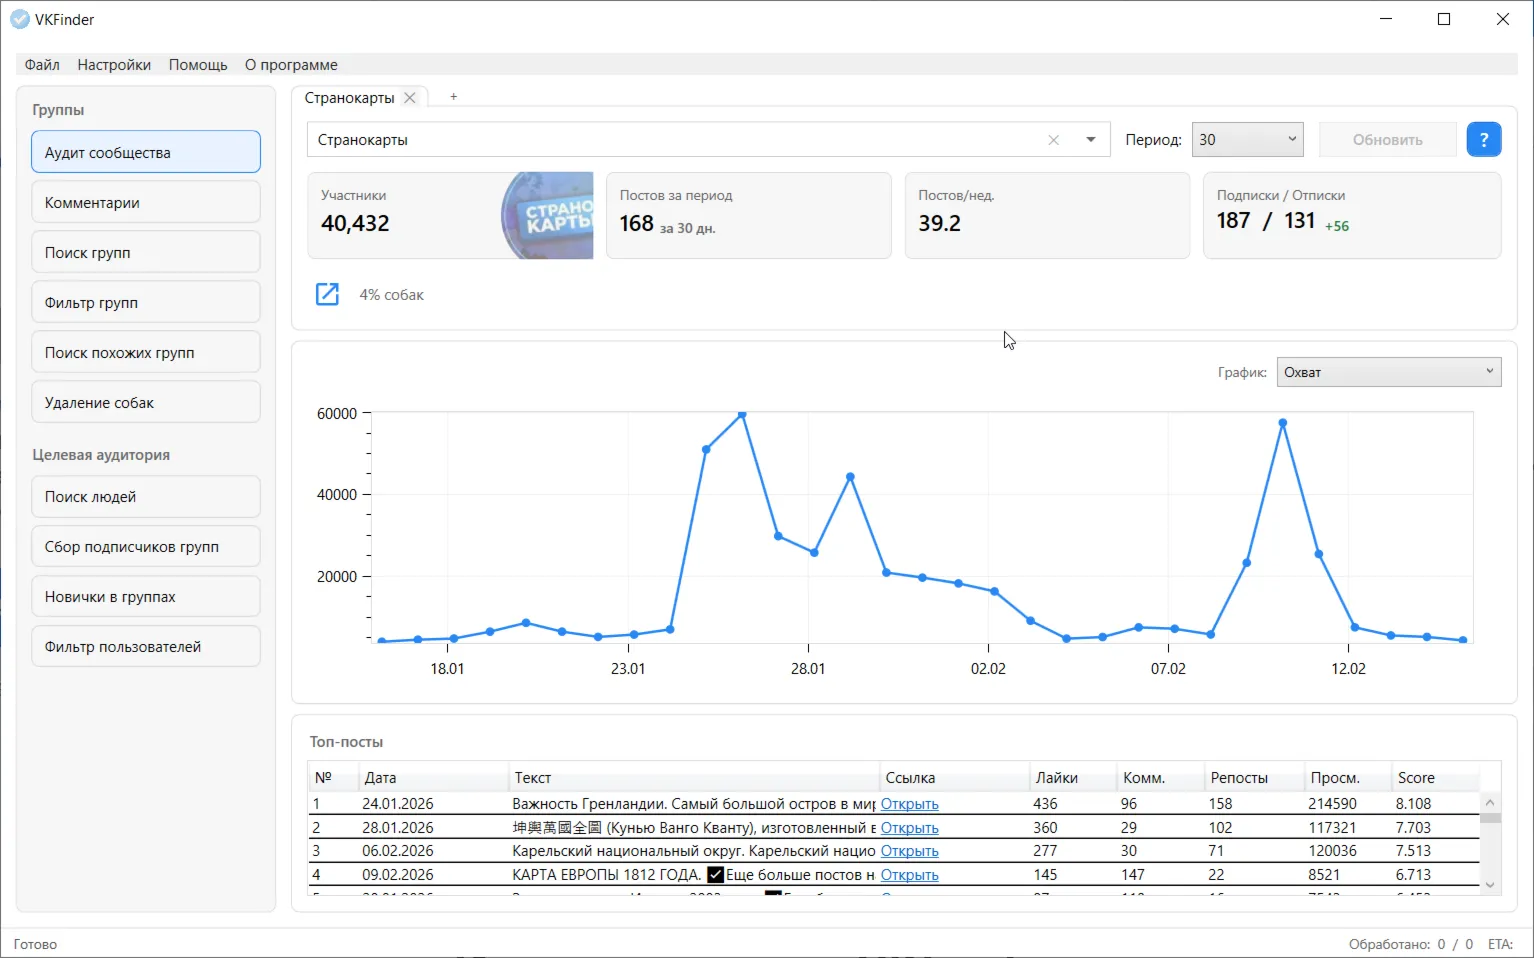Click the highest peak point on chart
The height and width of the screenshot is (958, 1534).
pyautogui.click(x=742, y=414)
